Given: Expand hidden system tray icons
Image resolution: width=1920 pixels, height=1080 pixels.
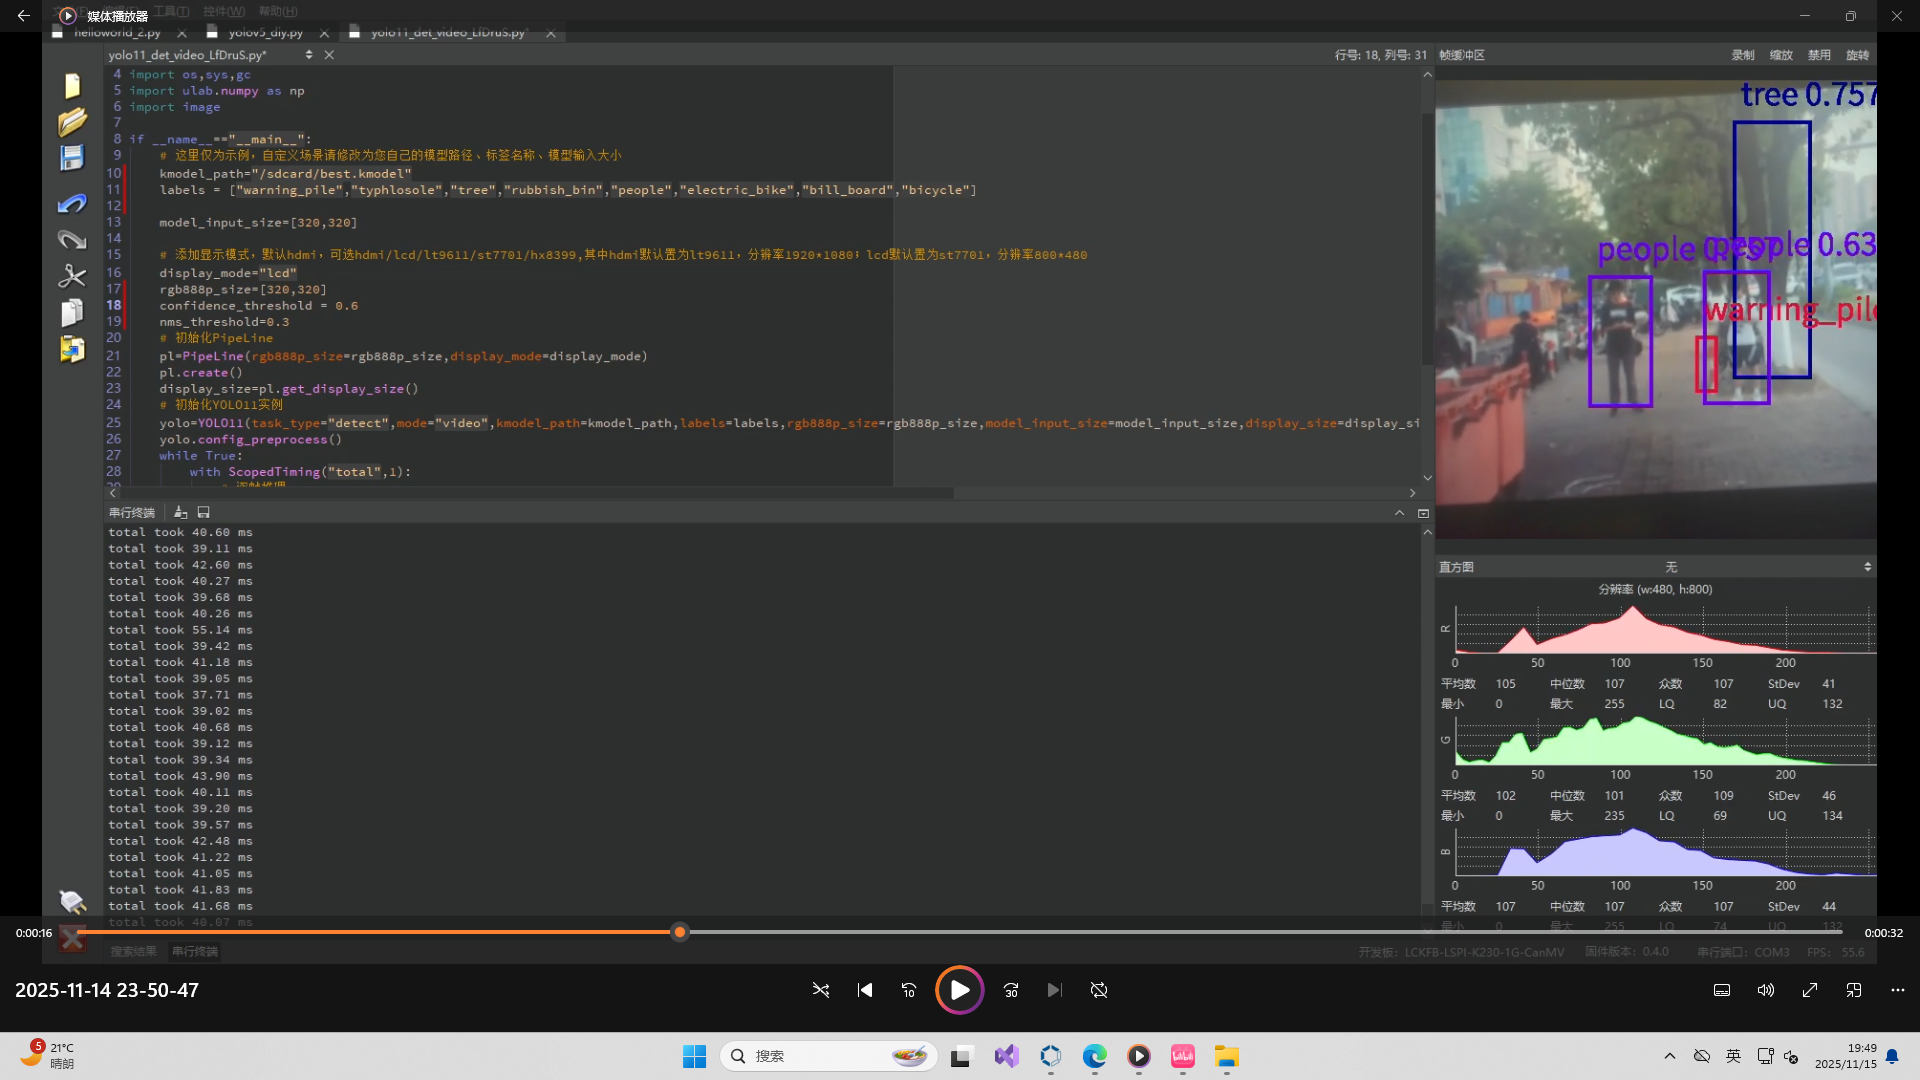Looking at the screenshot, I should 1669,1056.
